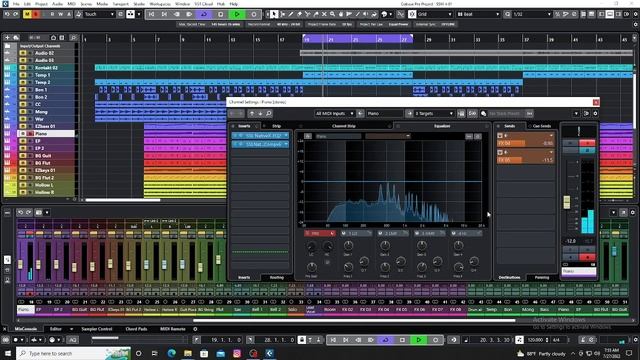640x360 pixels.
Task: Select the Mute X tool
Action: coord(324,14)
